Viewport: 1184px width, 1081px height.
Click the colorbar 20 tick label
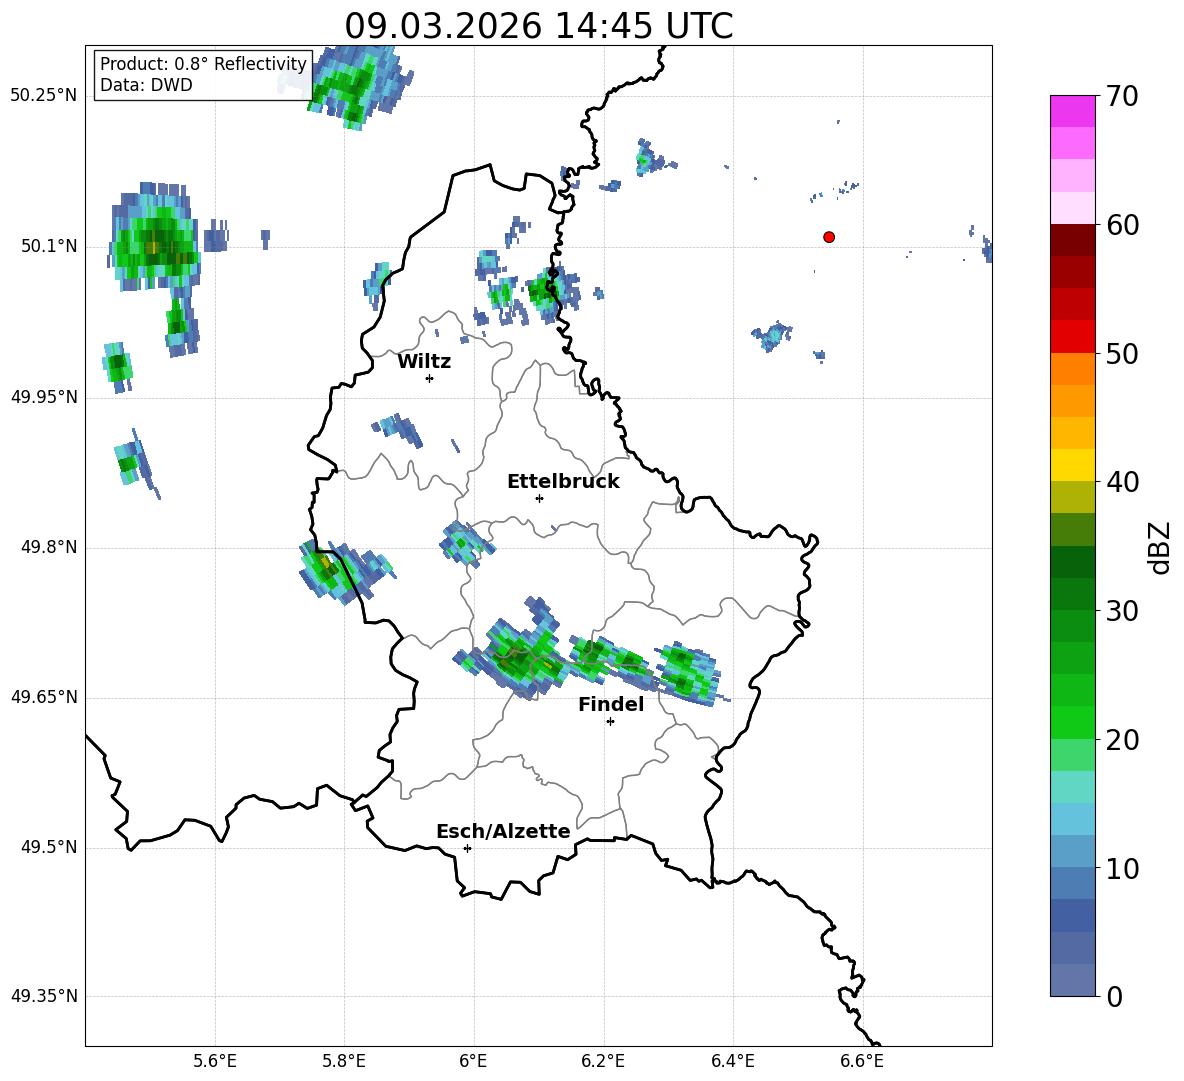coord(1122,740)
